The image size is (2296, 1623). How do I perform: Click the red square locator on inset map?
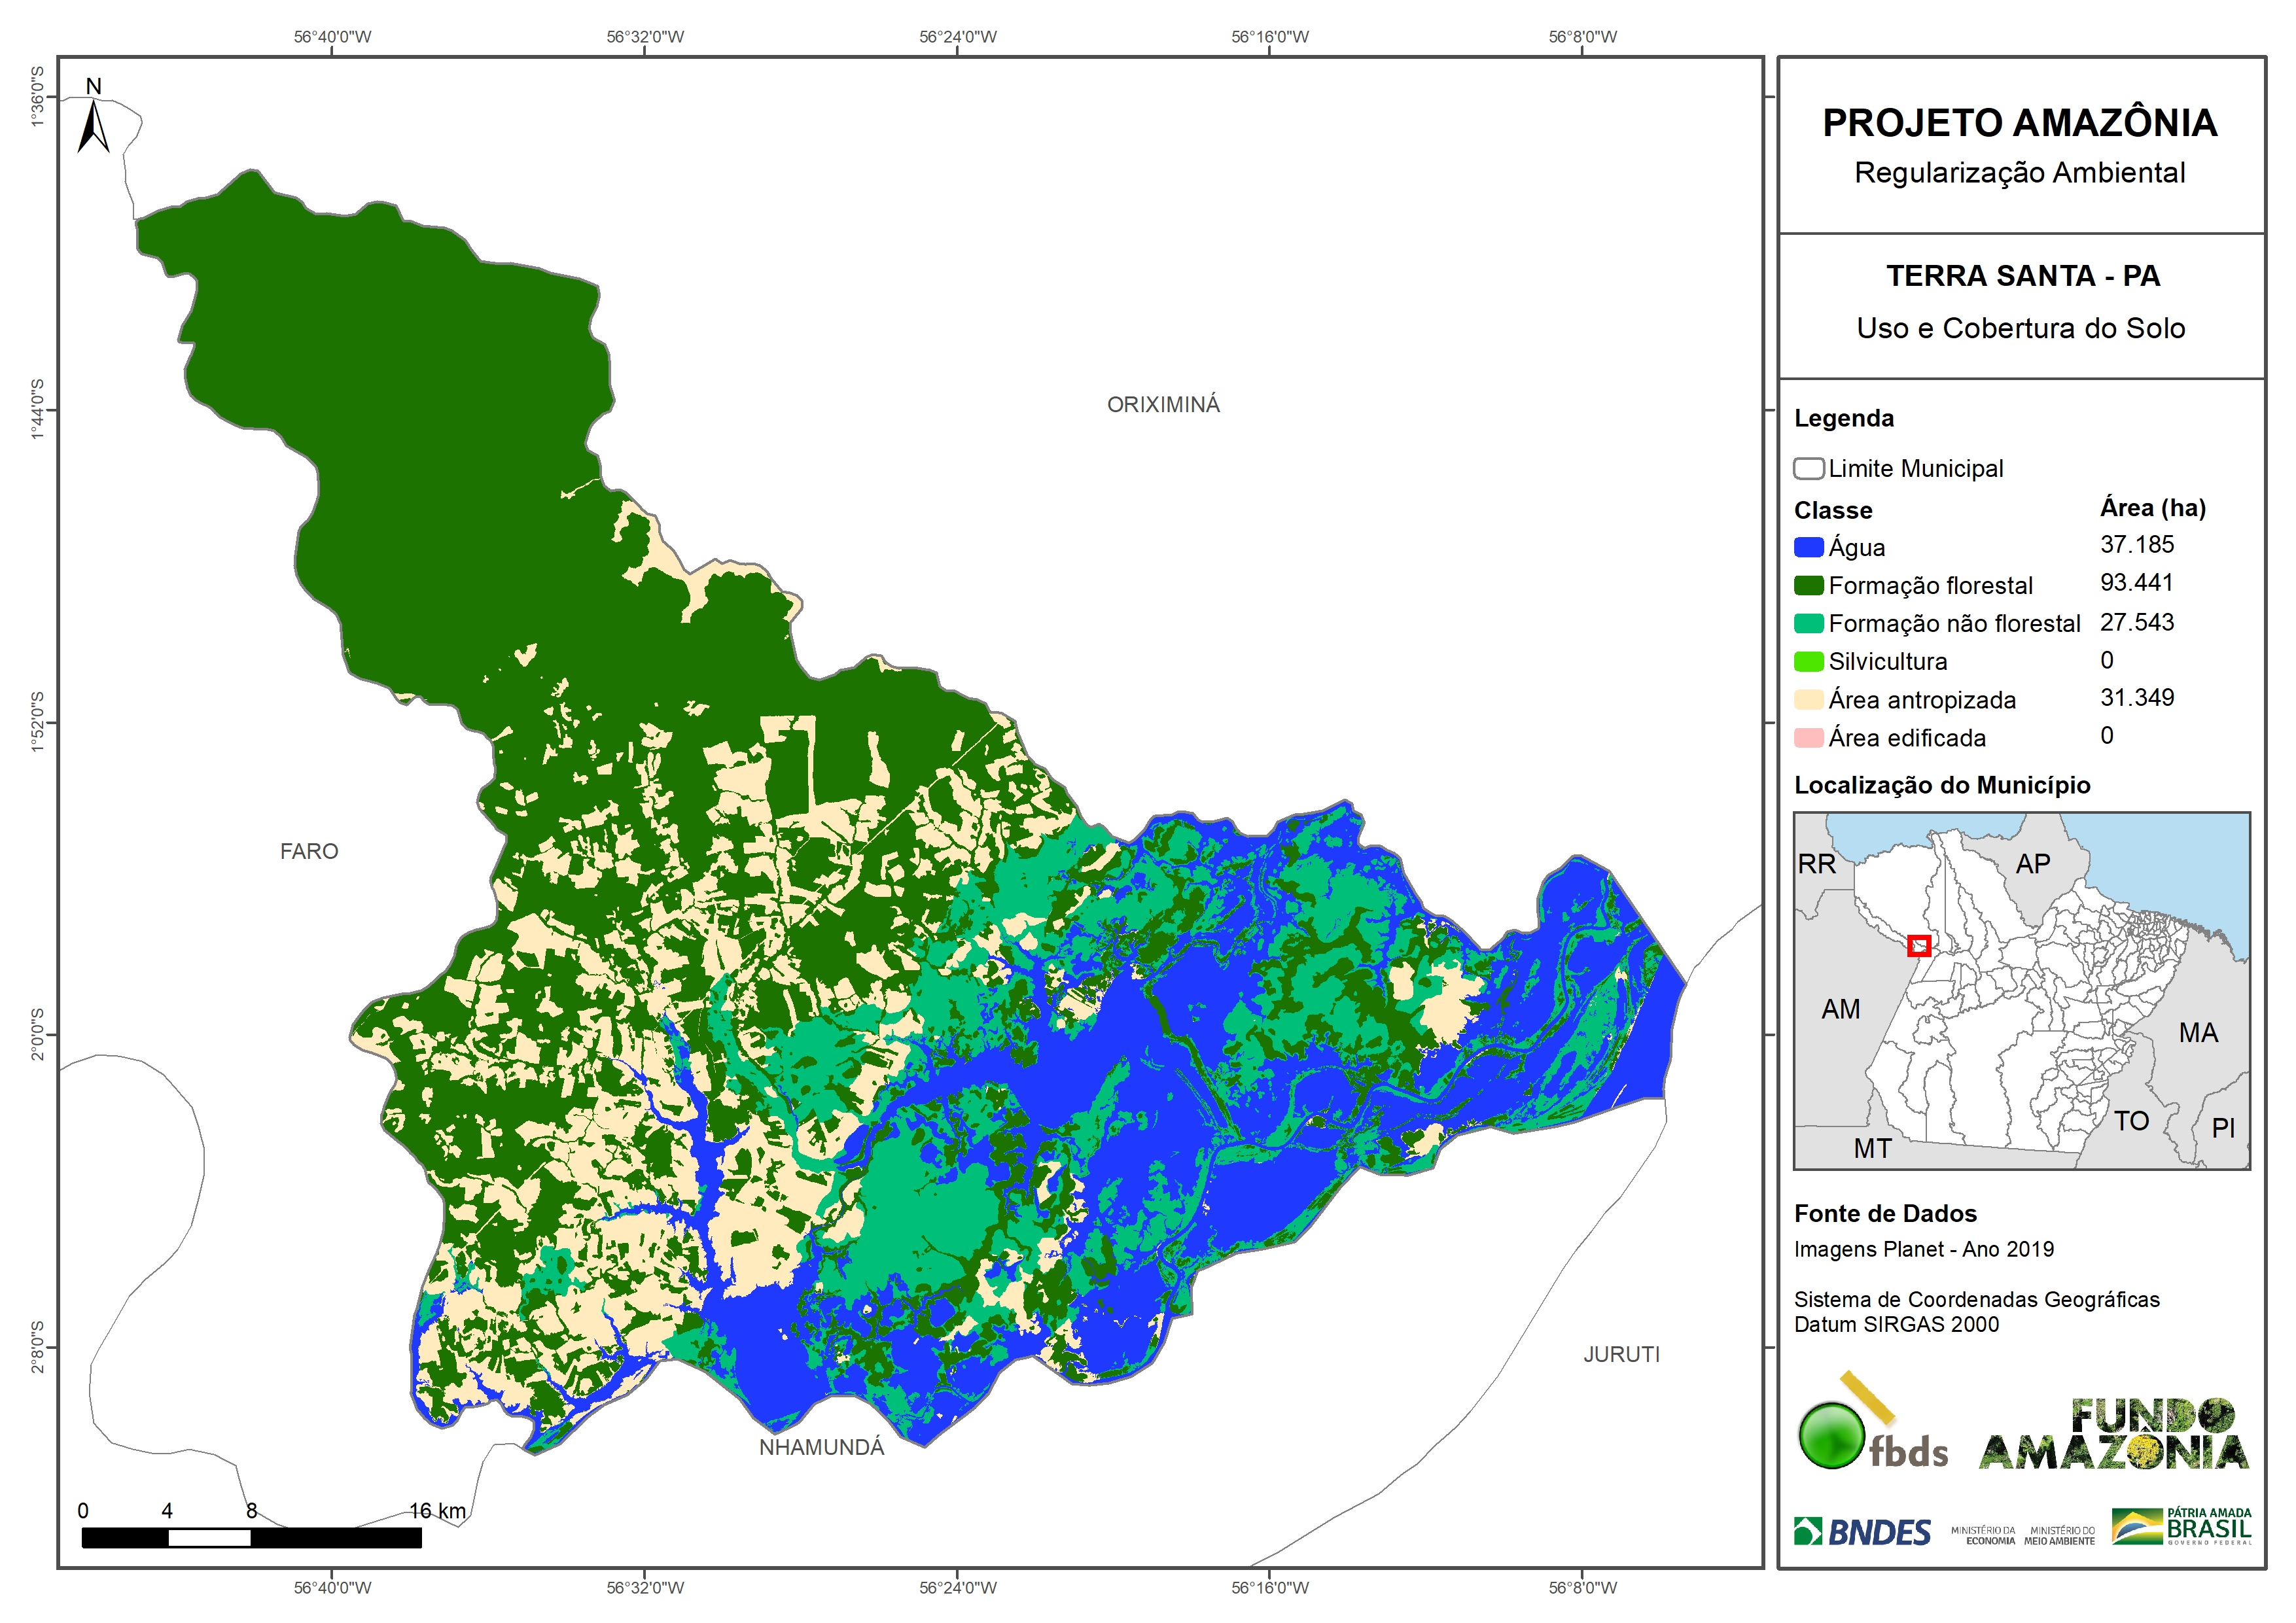pos(1918,945)
